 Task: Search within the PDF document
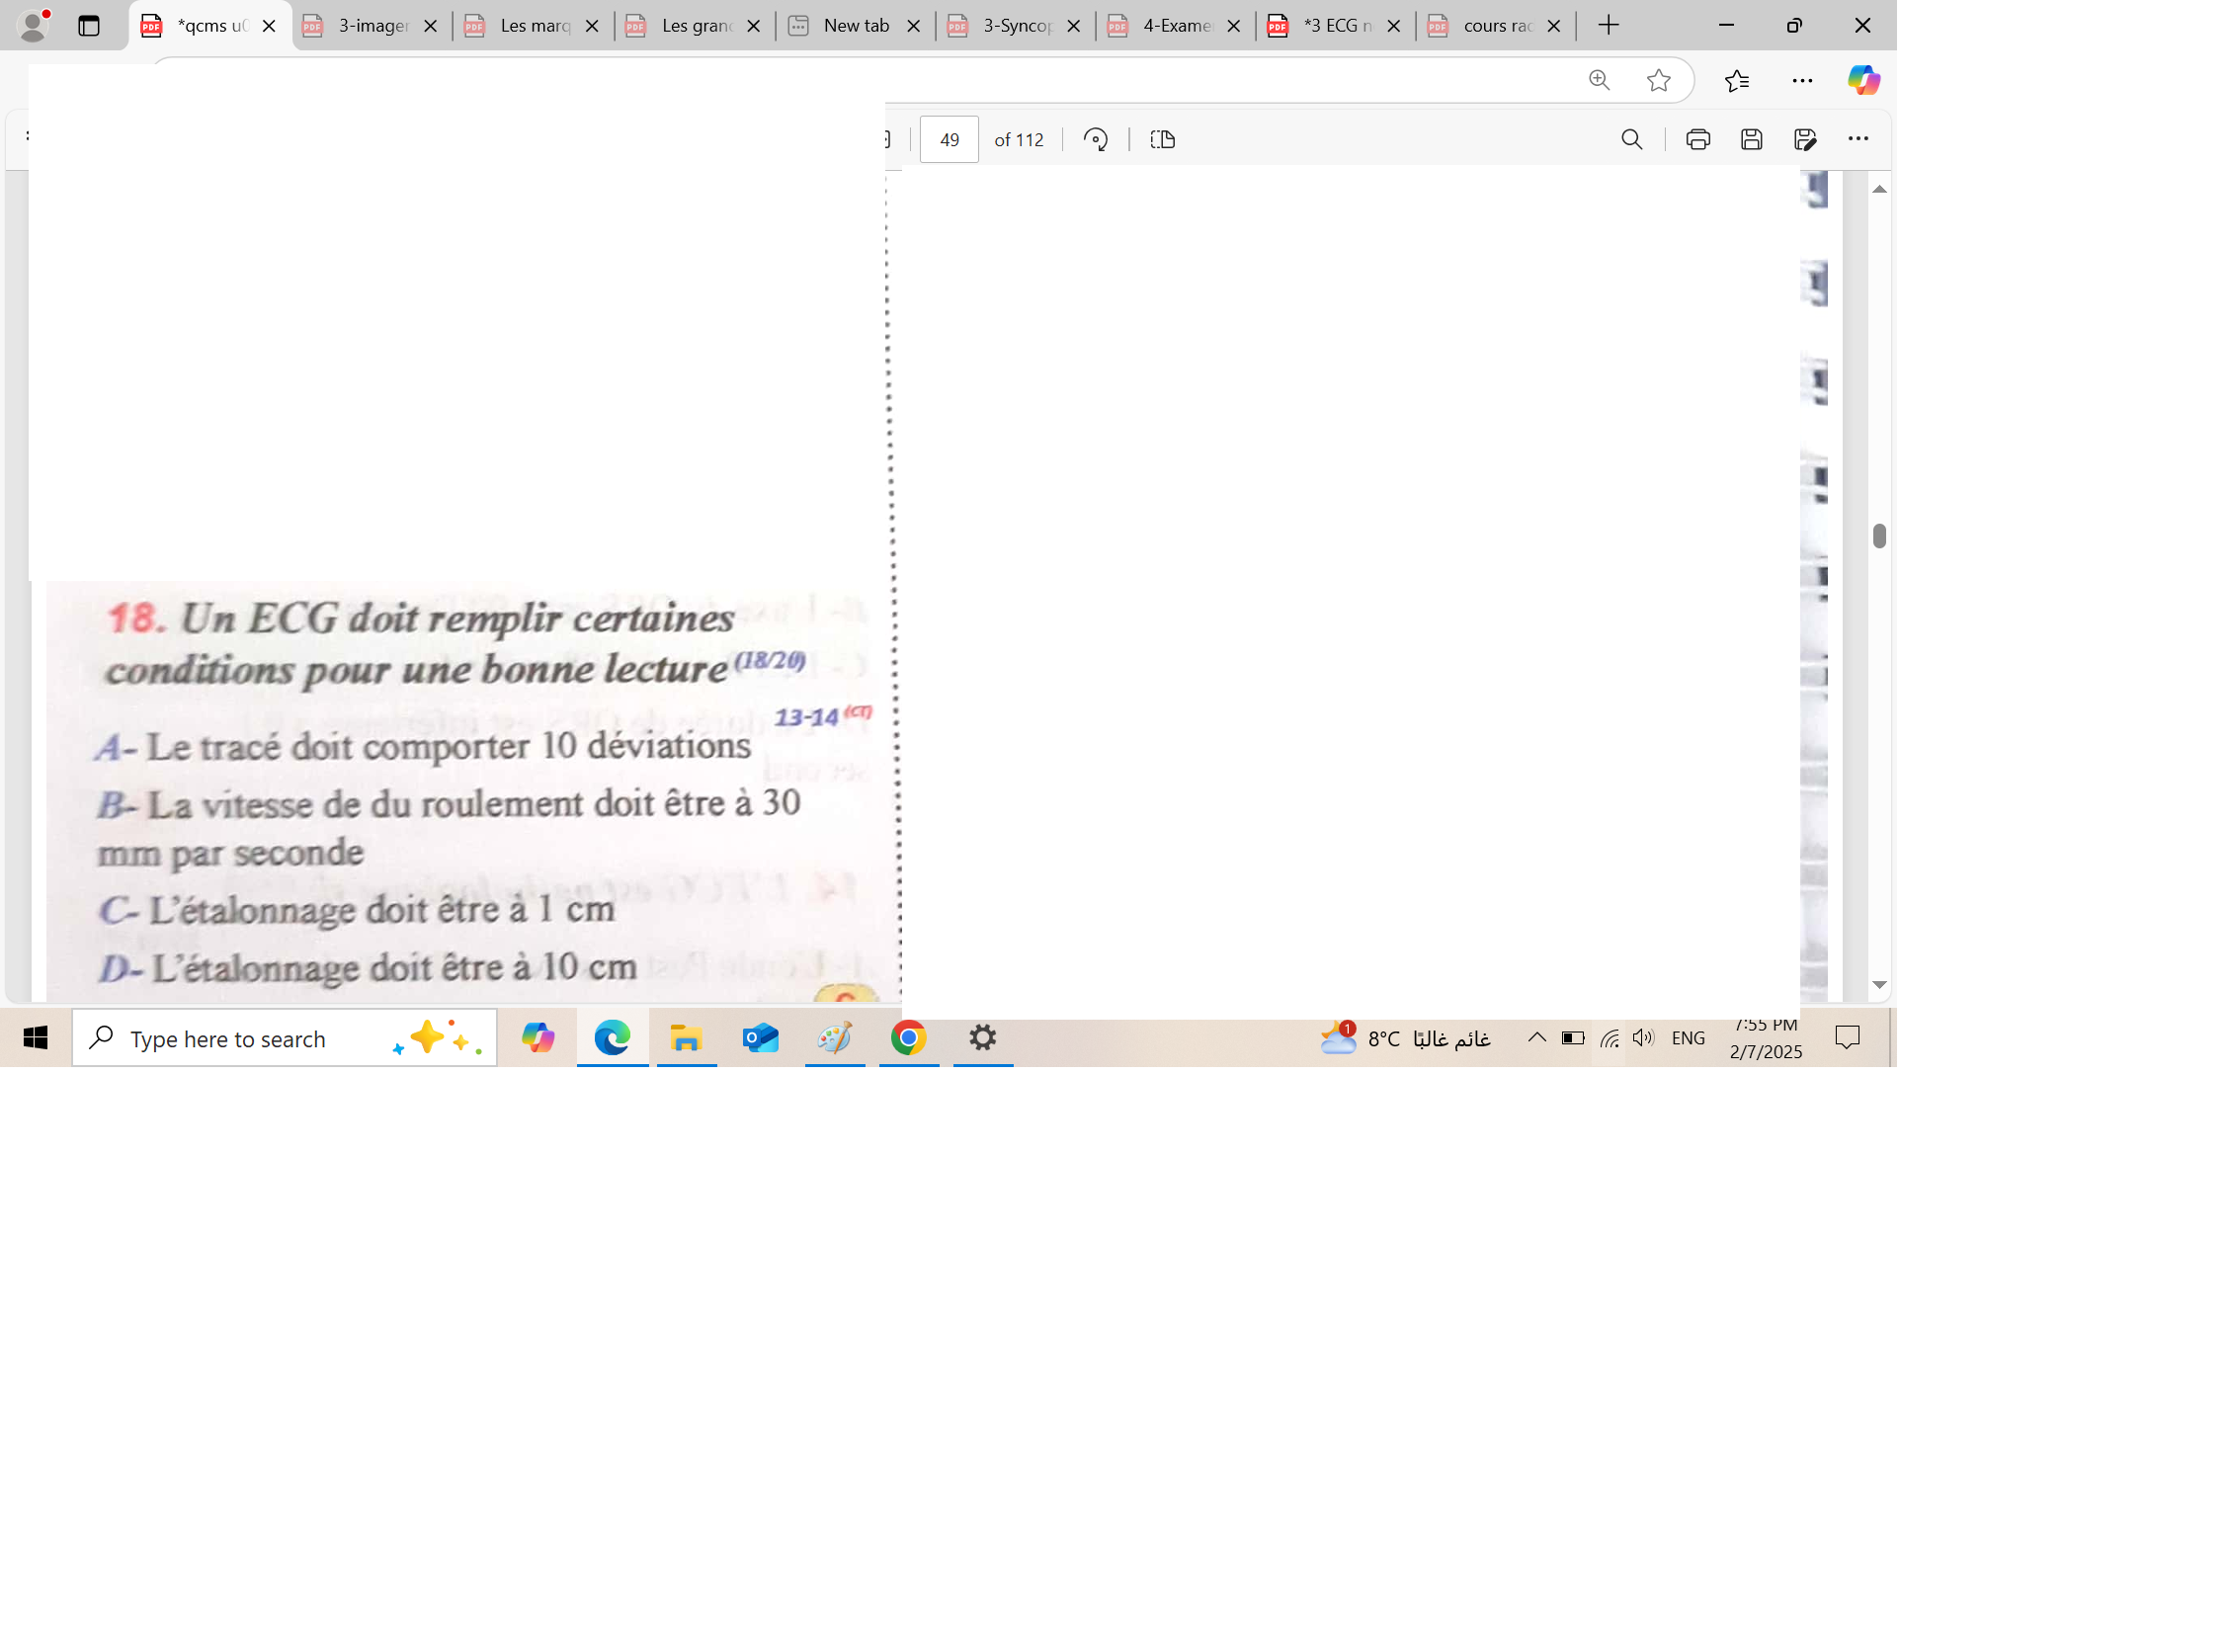tap(1631, 139)
